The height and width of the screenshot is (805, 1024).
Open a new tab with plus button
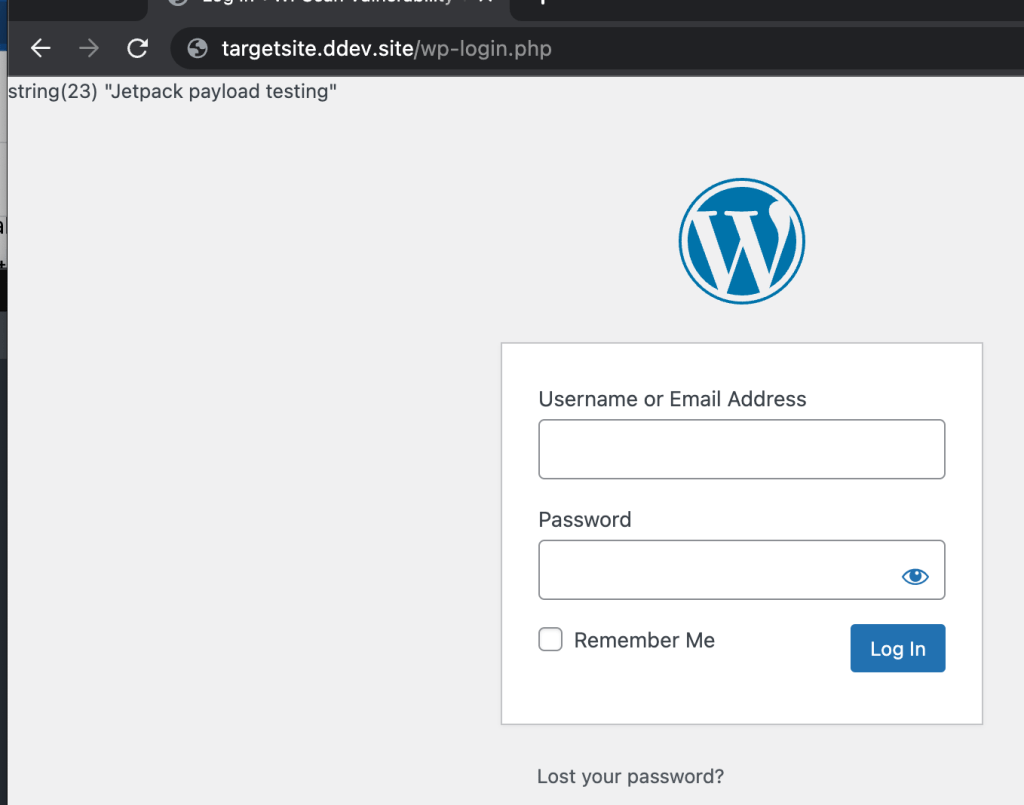543,4
